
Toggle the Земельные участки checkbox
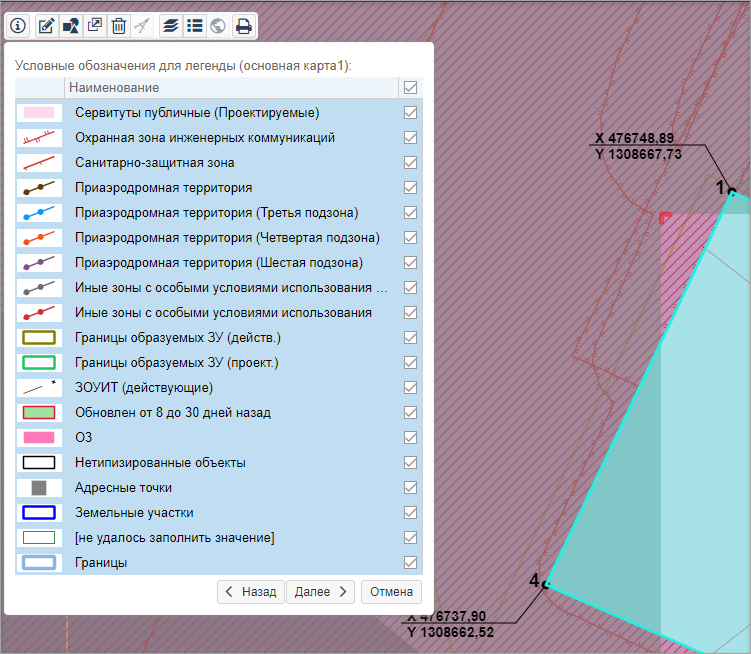click(410, 513)
